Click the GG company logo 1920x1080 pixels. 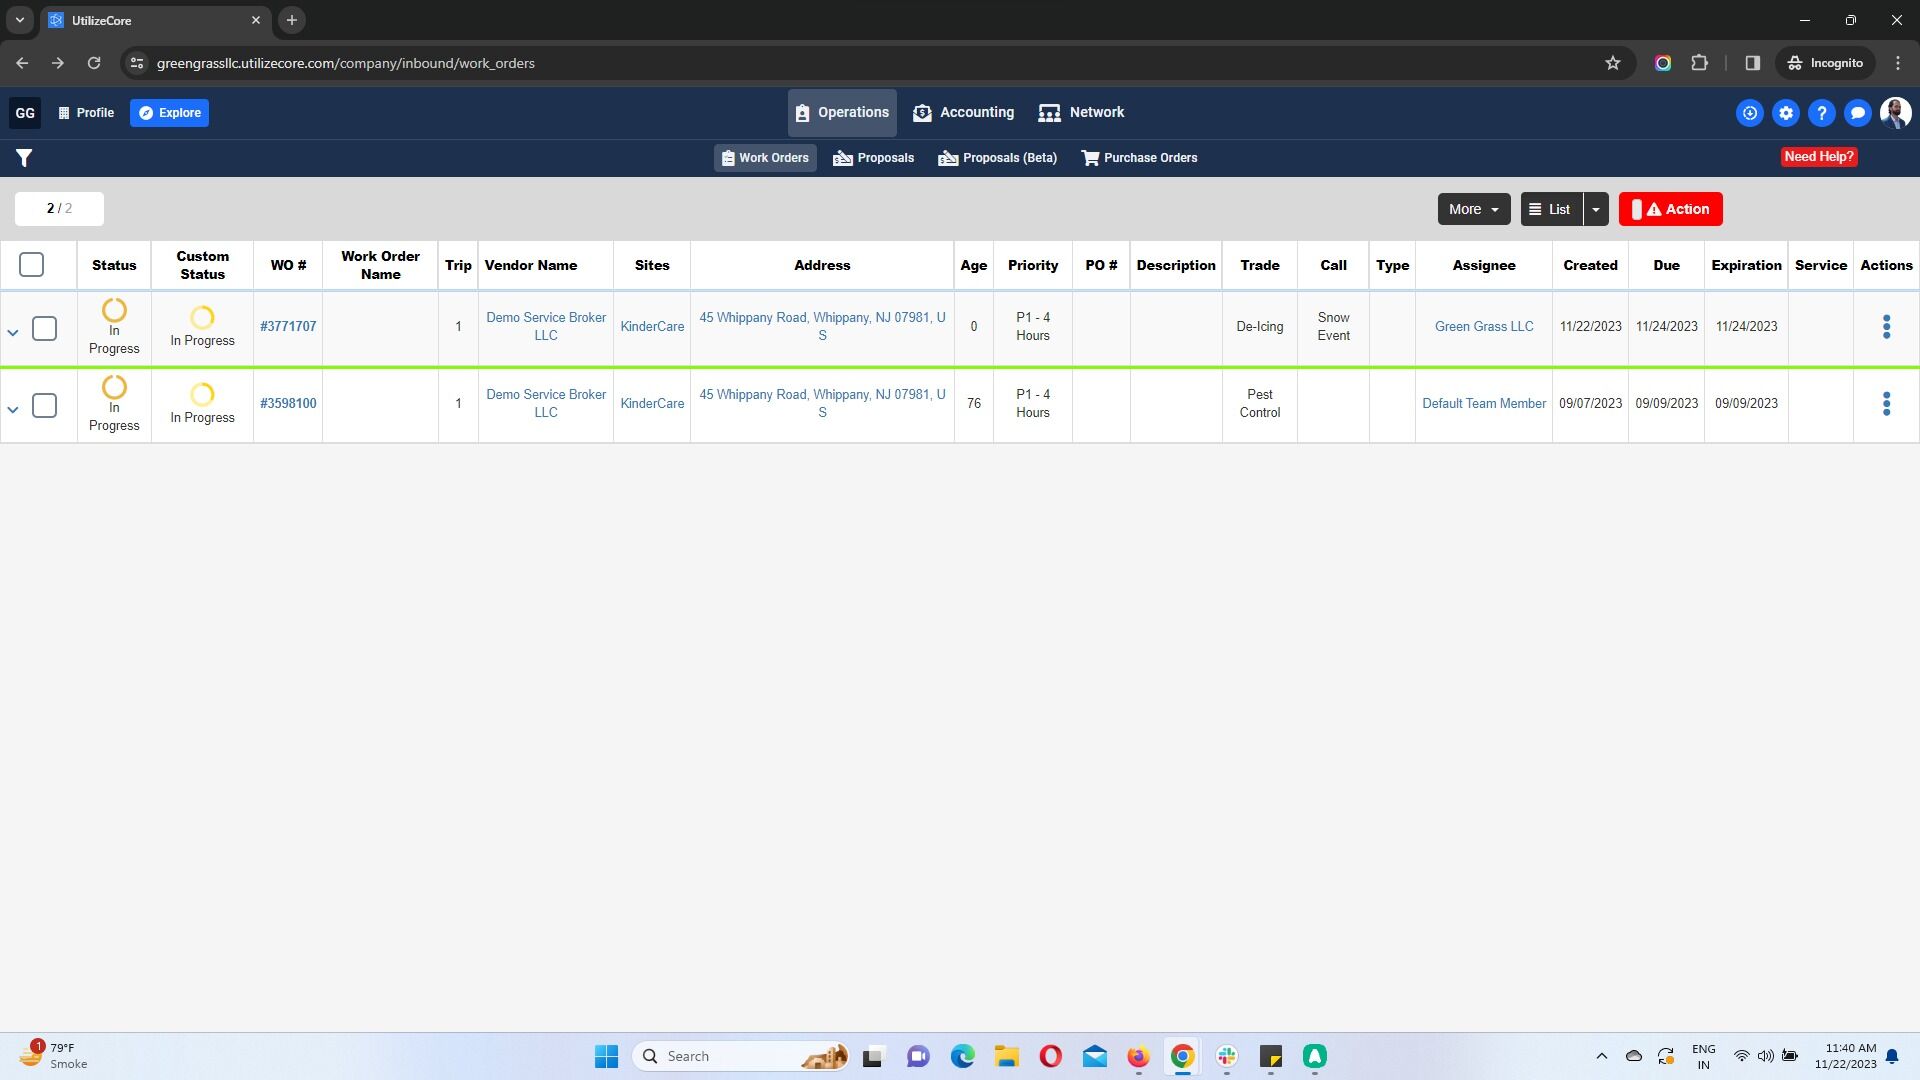point(25,113)
